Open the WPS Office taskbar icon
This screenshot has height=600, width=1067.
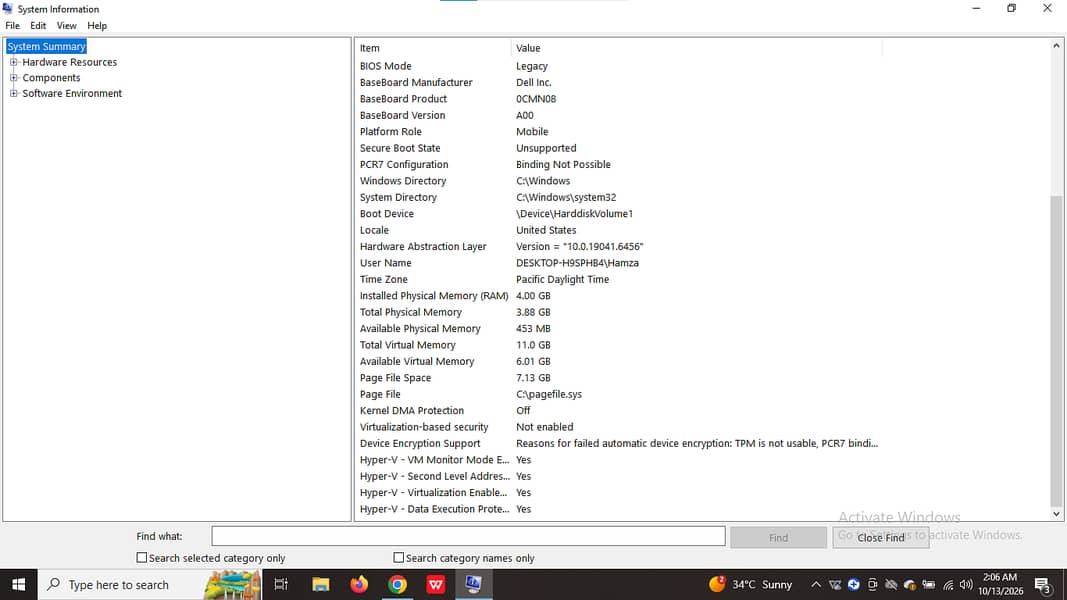point(436,584)
